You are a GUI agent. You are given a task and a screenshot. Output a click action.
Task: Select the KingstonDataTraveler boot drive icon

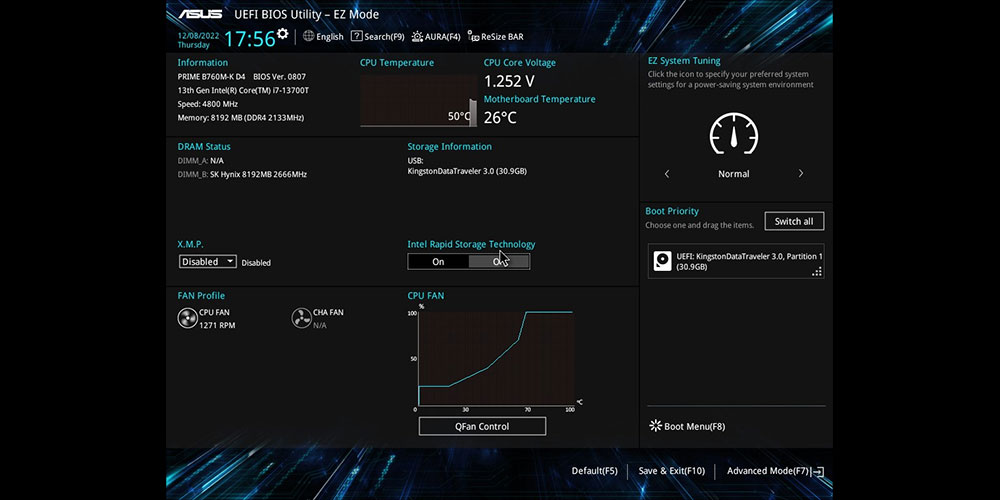663,261
